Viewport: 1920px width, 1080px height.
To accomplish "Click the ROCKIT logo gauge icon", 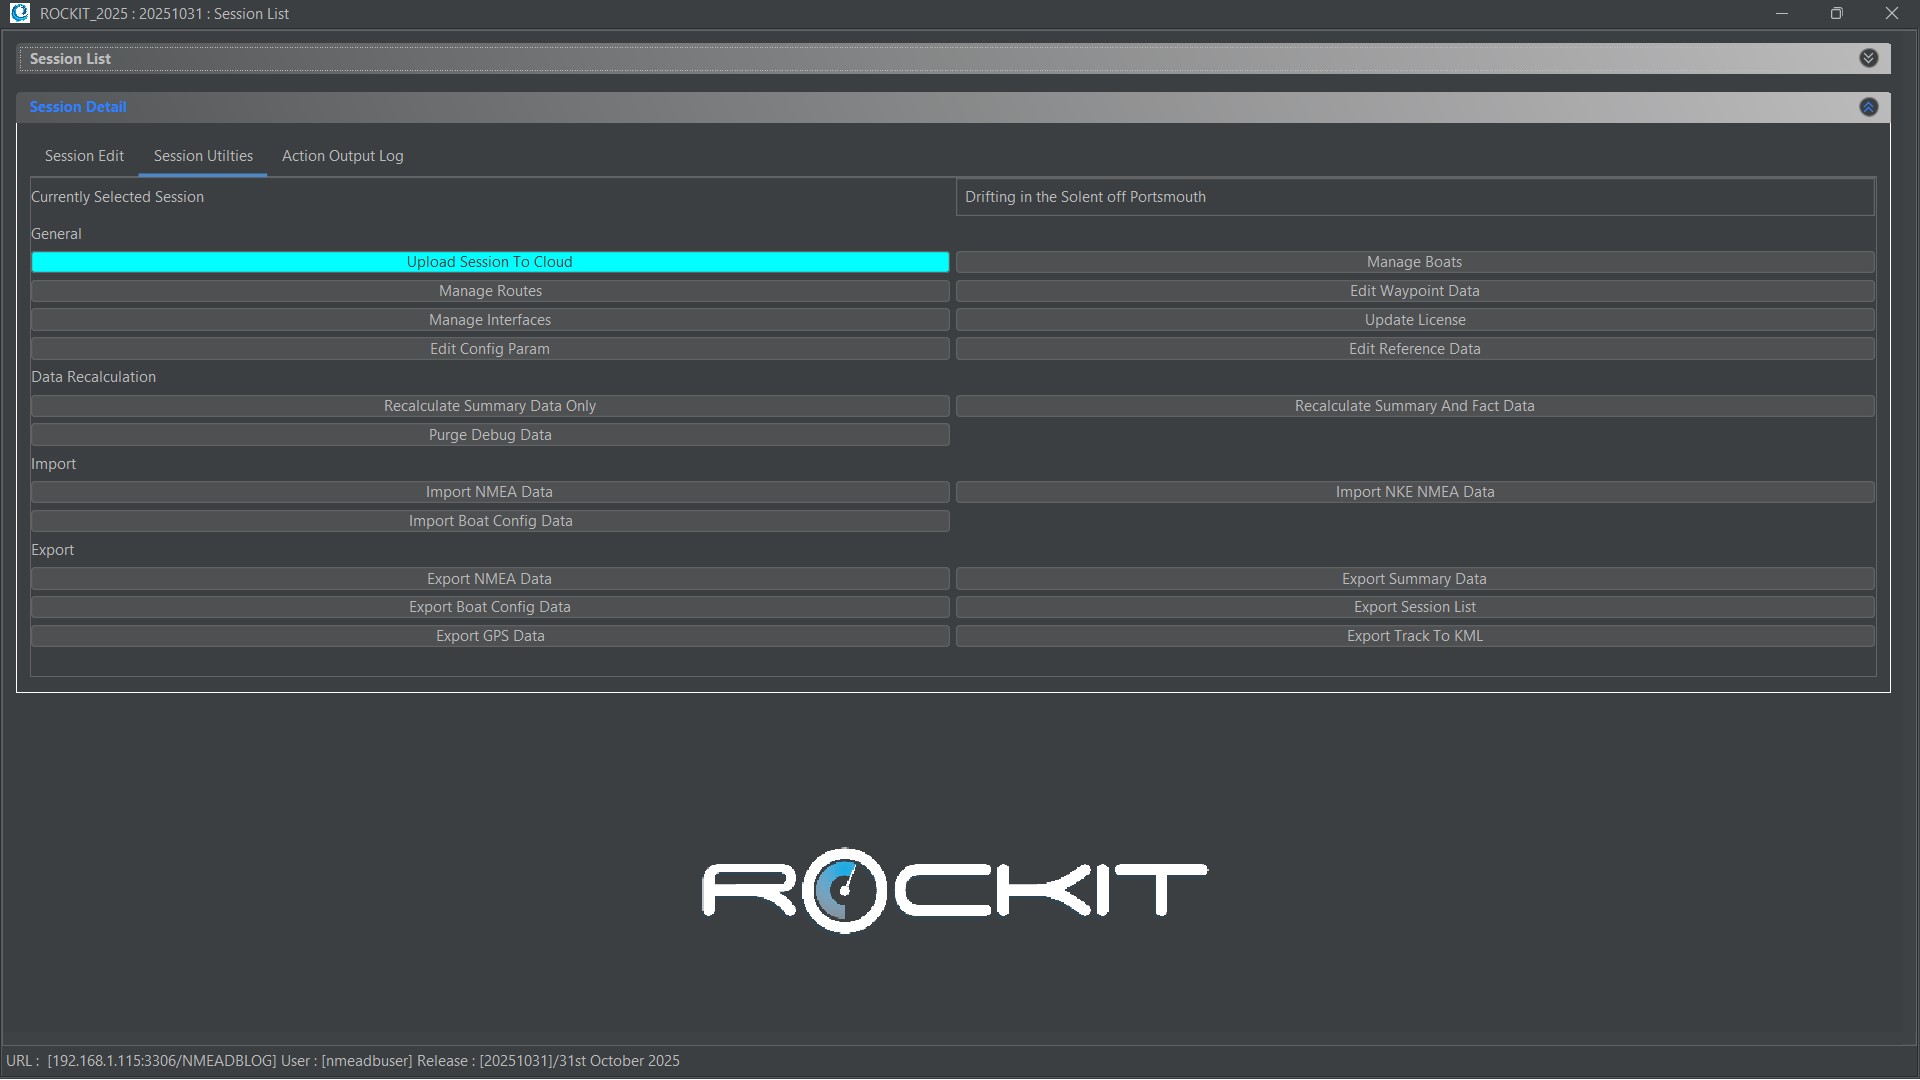I will [x=843, y=889].
